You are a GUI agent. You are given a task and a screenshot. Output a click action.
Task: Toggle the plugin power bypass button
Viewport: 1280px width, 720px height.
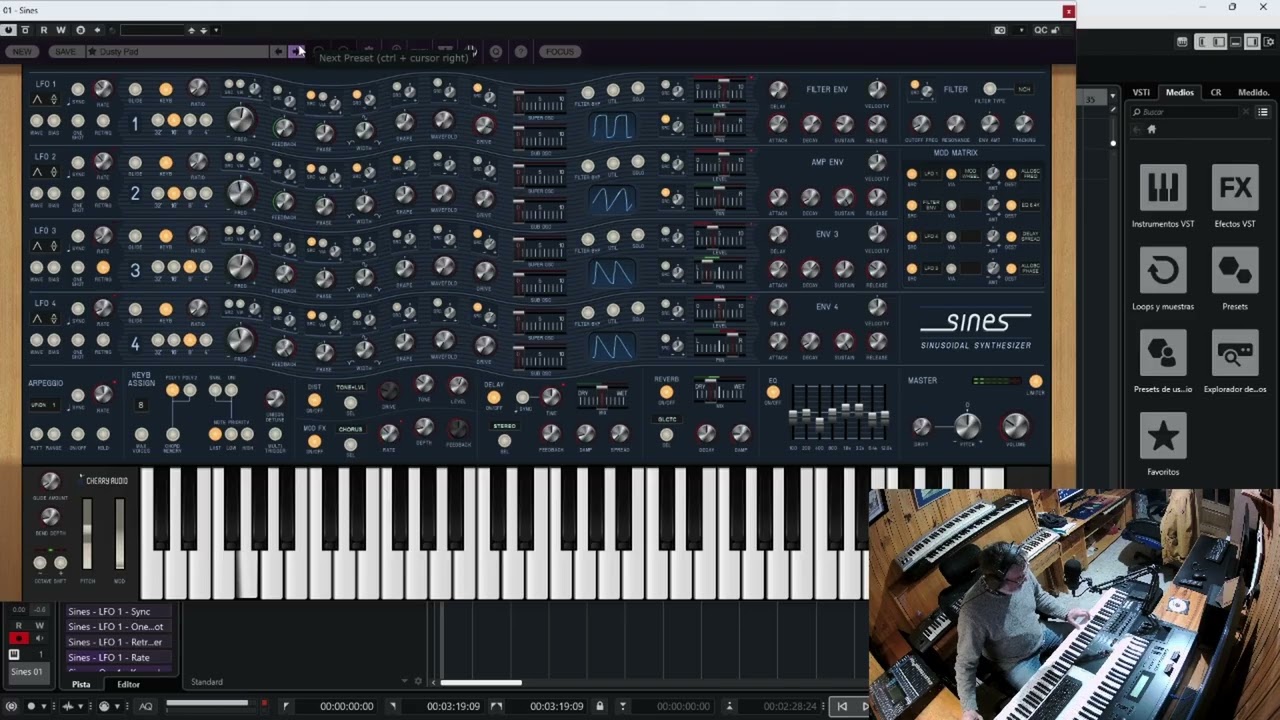pos(9,30)
